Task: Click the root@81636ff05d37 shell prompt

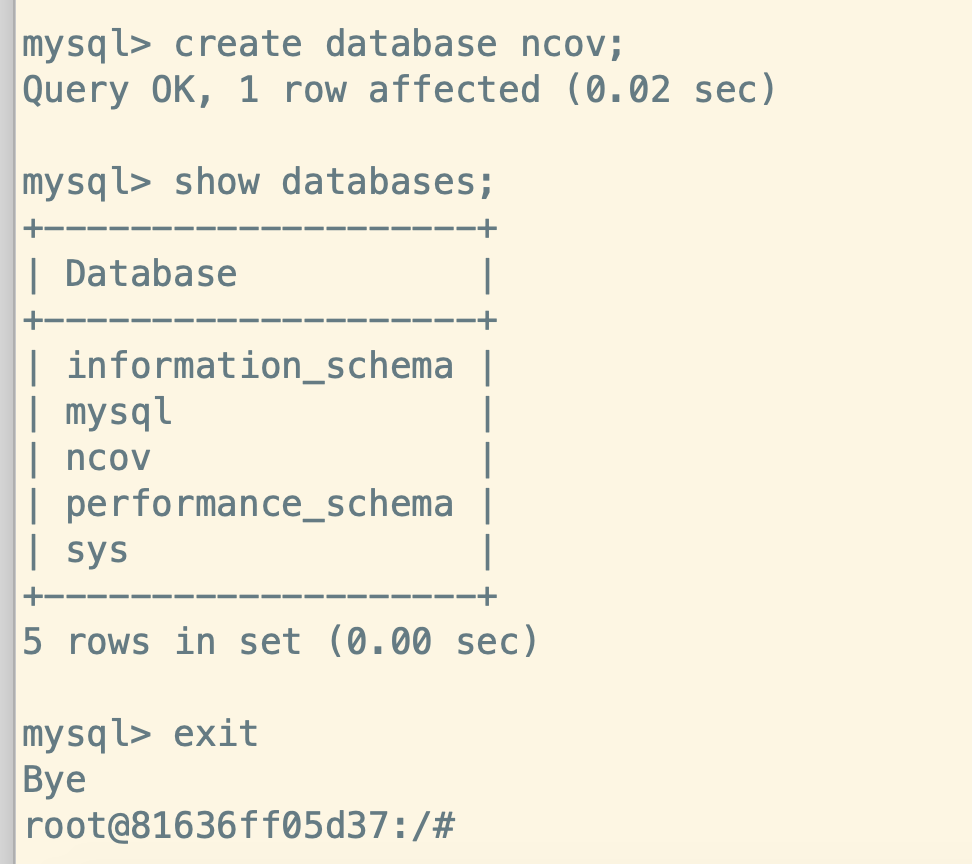Action: point(238,826)
